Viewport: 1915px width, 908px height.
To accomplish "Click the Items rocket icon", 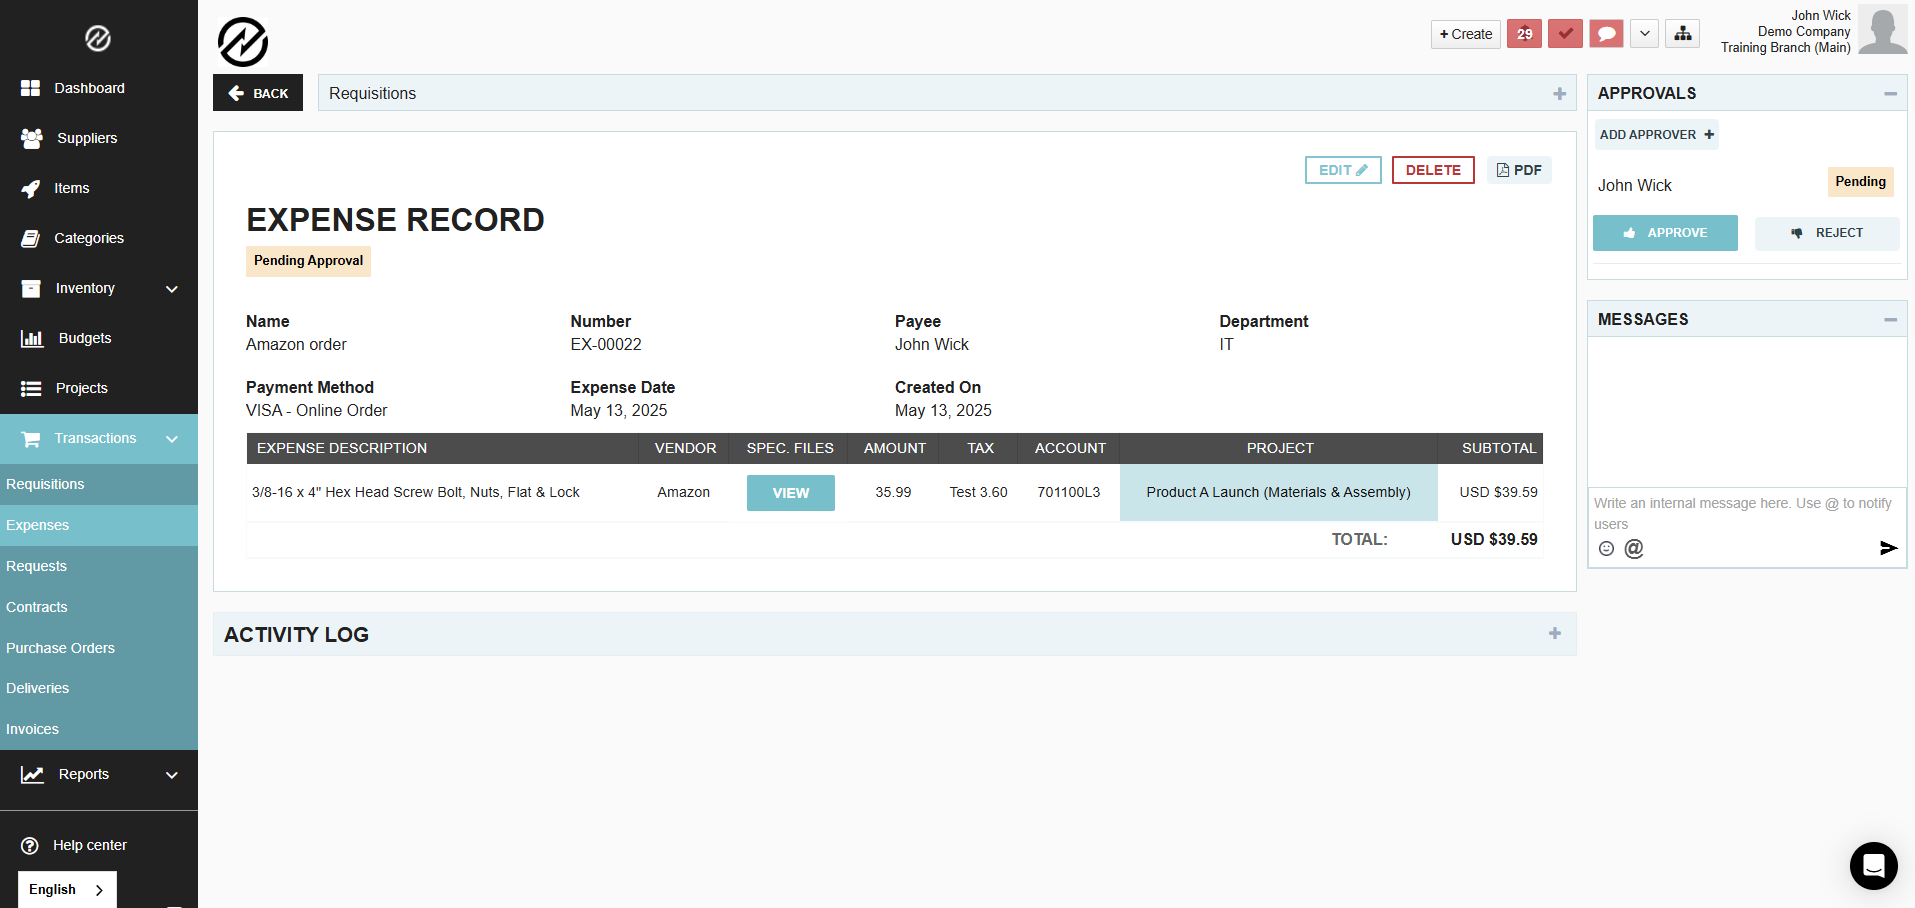I will [x=31, y=188].
